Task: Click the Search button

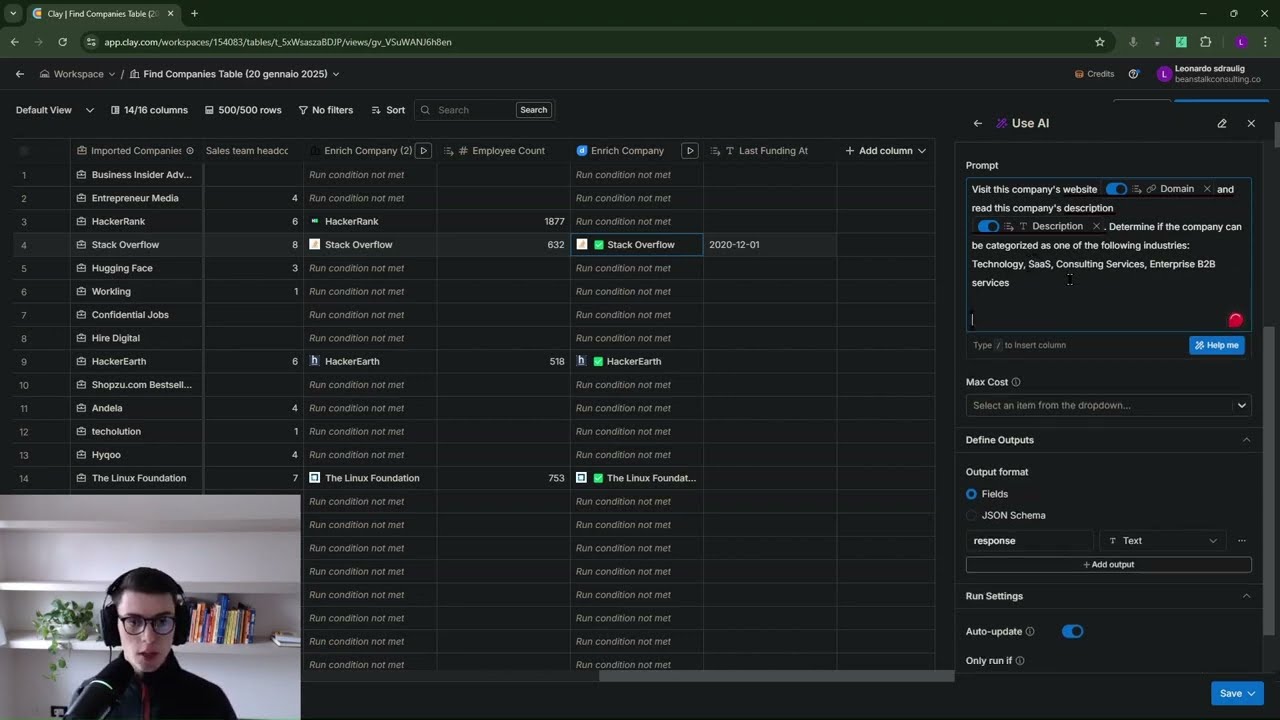Action: point(534,110)
